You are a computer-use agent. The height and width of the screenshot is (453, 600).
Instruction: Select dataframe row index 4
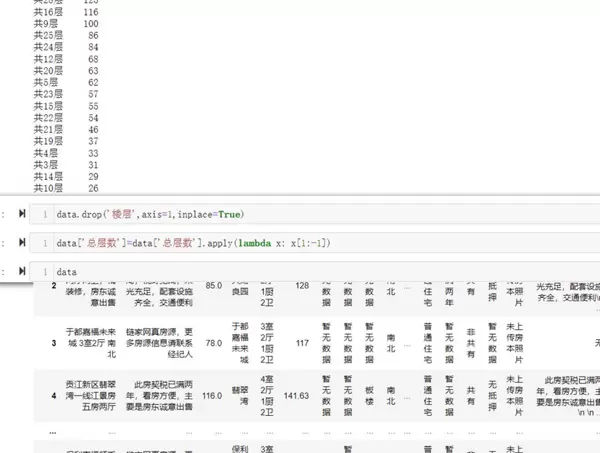(x=54, y=396)
